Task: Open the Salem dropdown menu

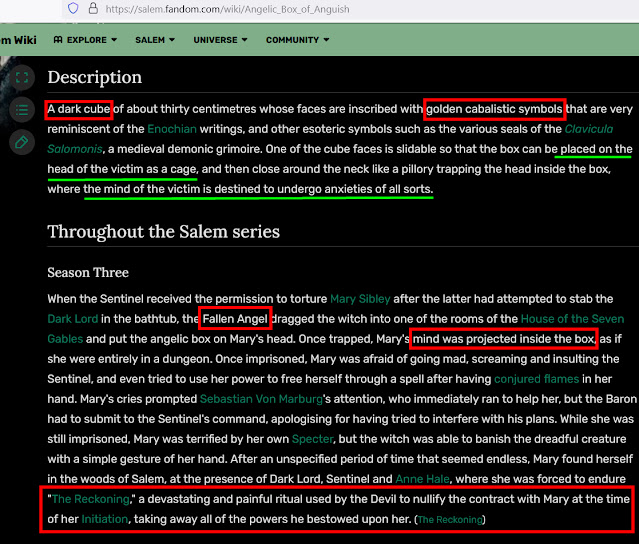Action: [x=155, y=40]
